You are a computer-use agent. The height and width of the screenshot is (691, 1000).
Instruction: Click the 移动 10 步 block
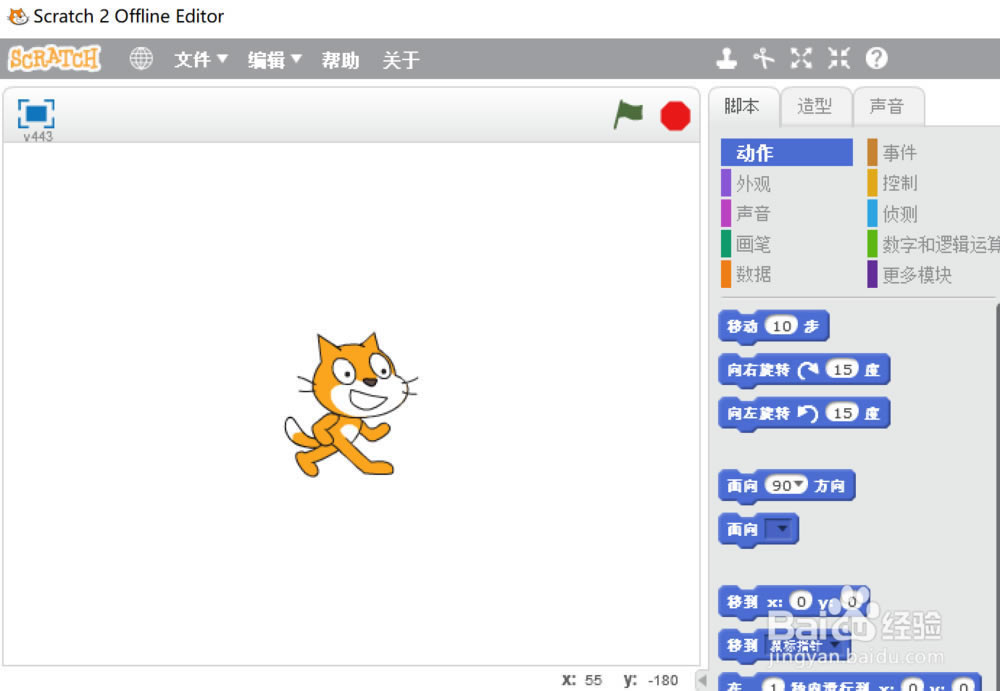click(774, 327)
